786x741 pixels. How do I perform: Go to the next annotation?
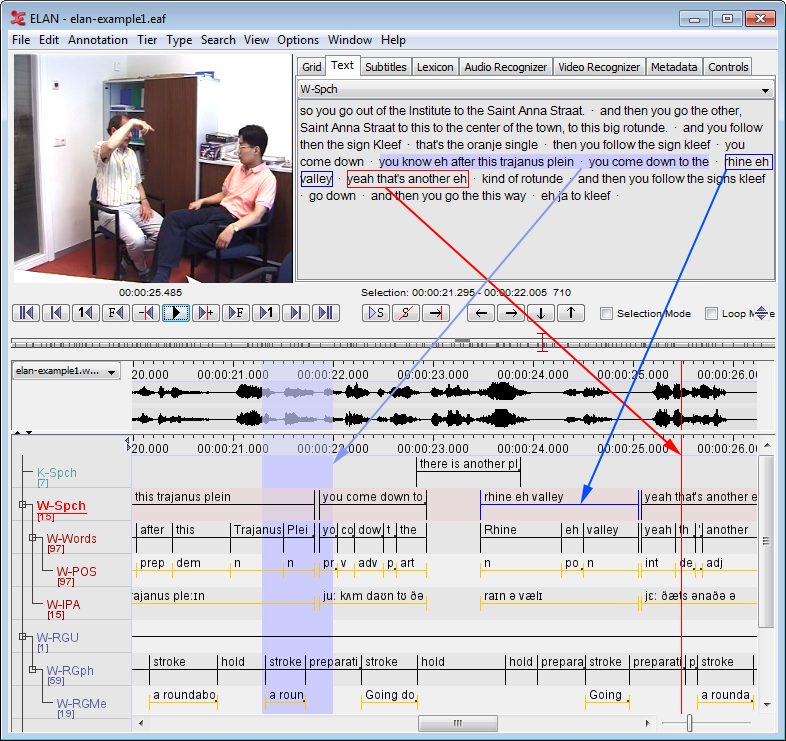point(511,313)
